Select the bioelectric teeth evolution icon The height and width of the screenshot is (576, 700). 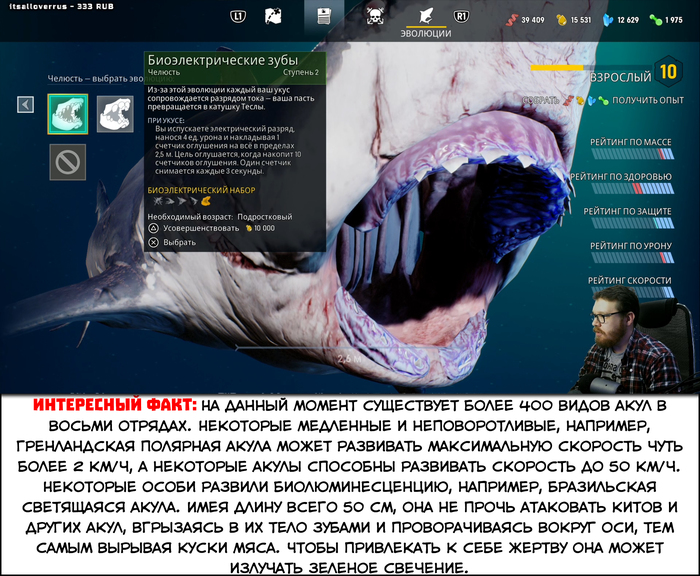click(68, 114)
